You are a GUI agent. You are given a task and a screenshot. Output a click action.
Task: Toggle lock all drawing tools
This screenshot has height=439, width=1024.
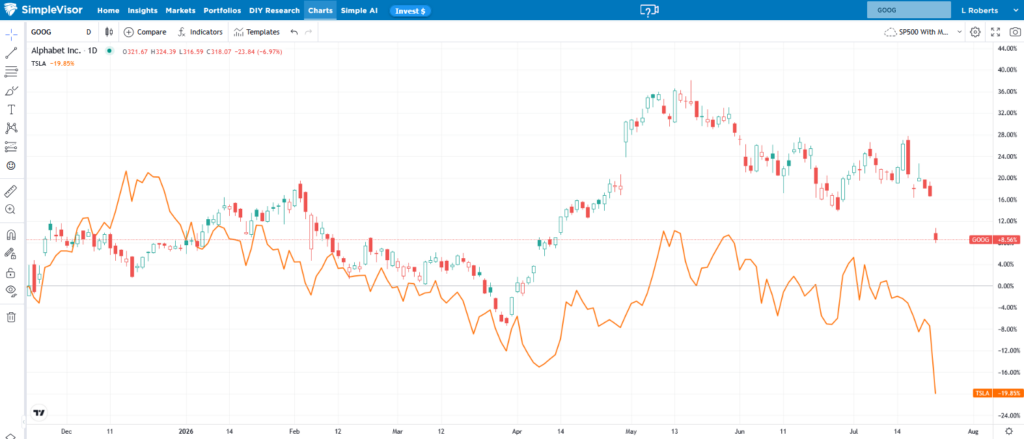(11, 272)
